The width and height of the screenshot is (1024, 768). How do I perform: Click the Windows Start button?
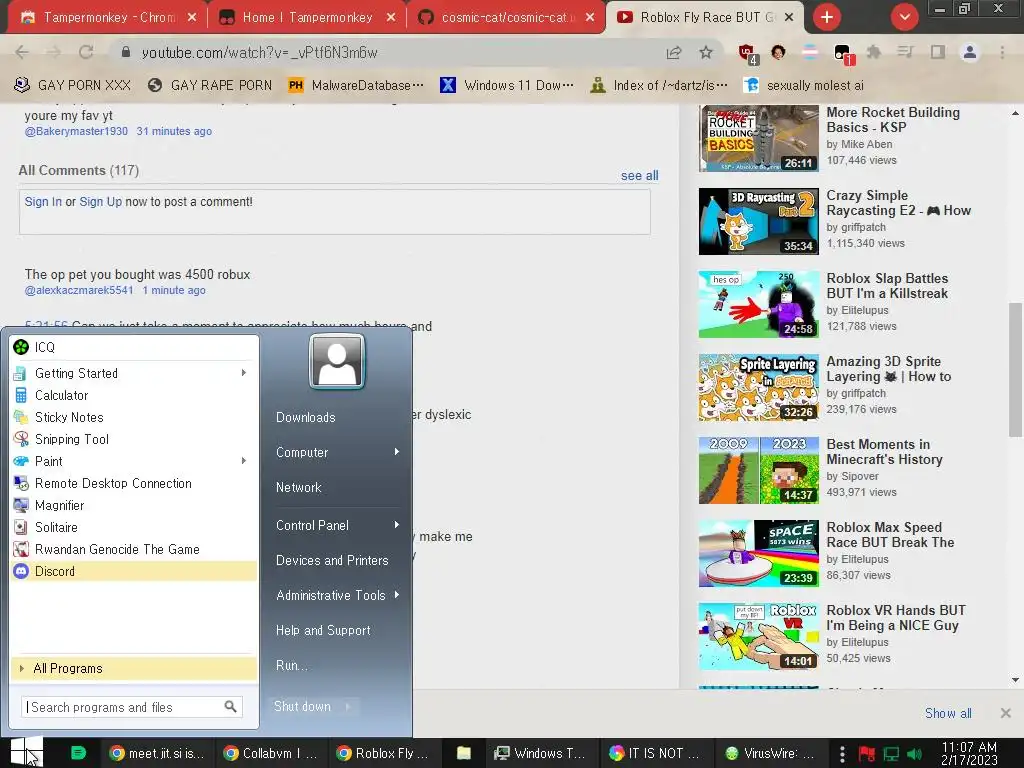pyautogui.click(x=26, y=752)
